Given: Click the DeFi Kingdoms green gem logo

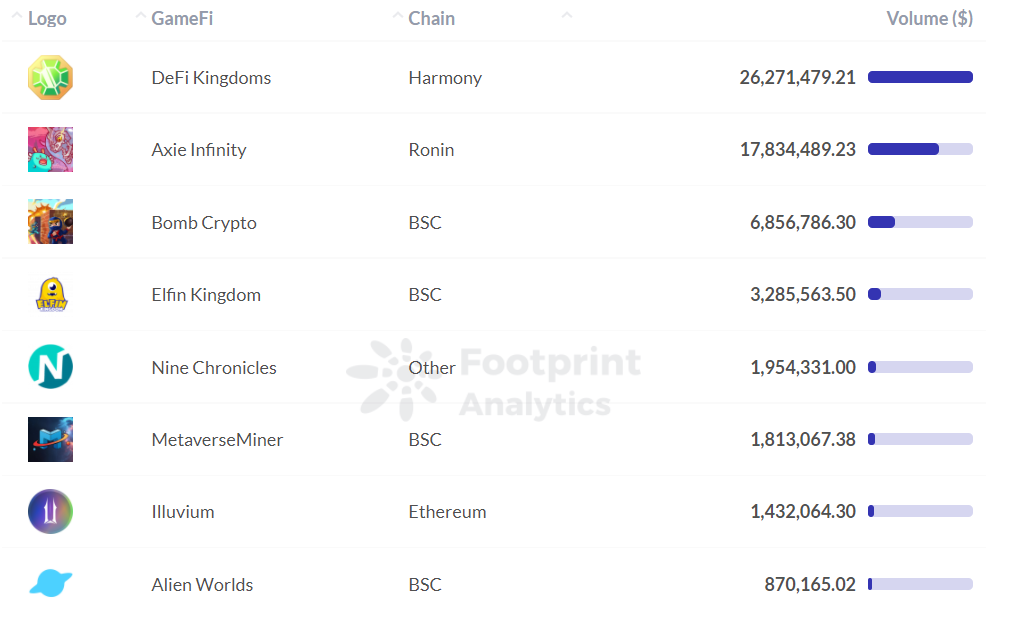Looking at the screenshot, I should (50, 78).
